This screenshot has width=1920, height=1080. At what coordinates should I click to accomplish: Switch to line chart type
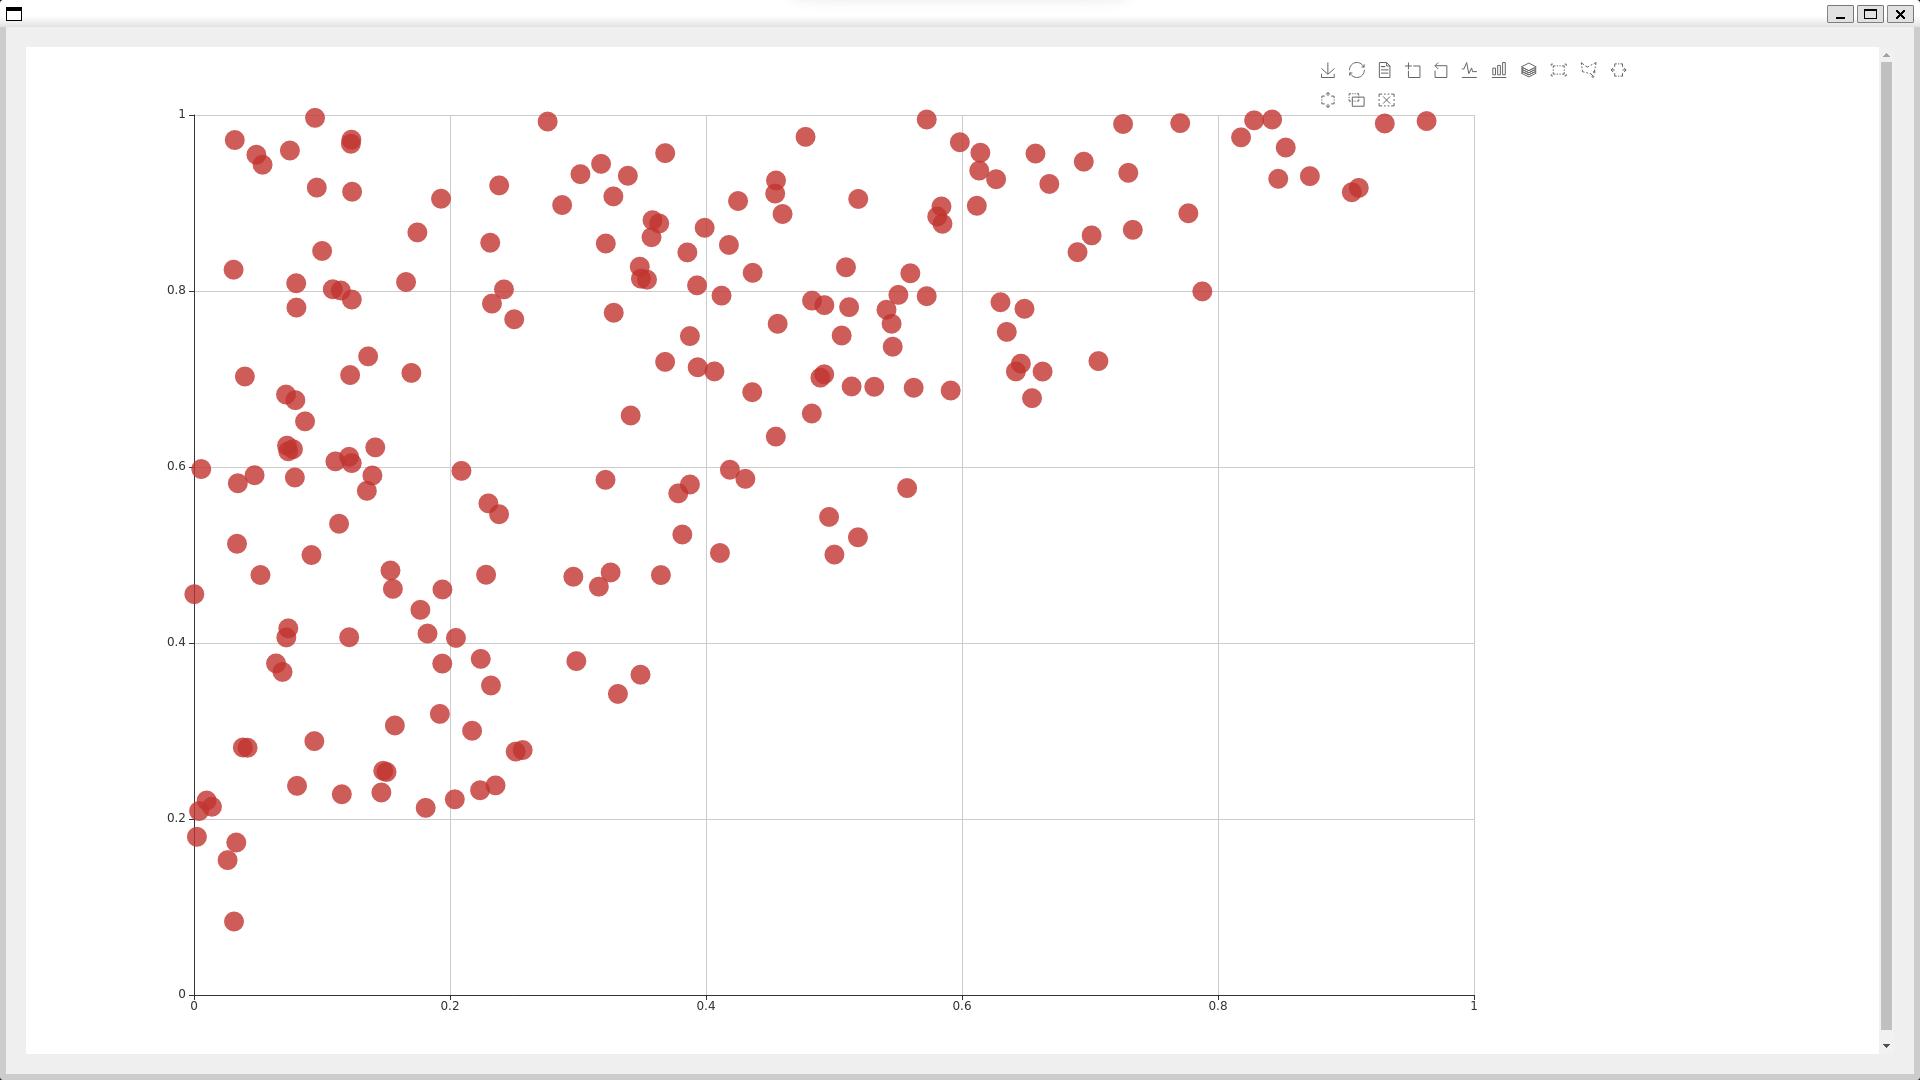tap(1469, 70)
